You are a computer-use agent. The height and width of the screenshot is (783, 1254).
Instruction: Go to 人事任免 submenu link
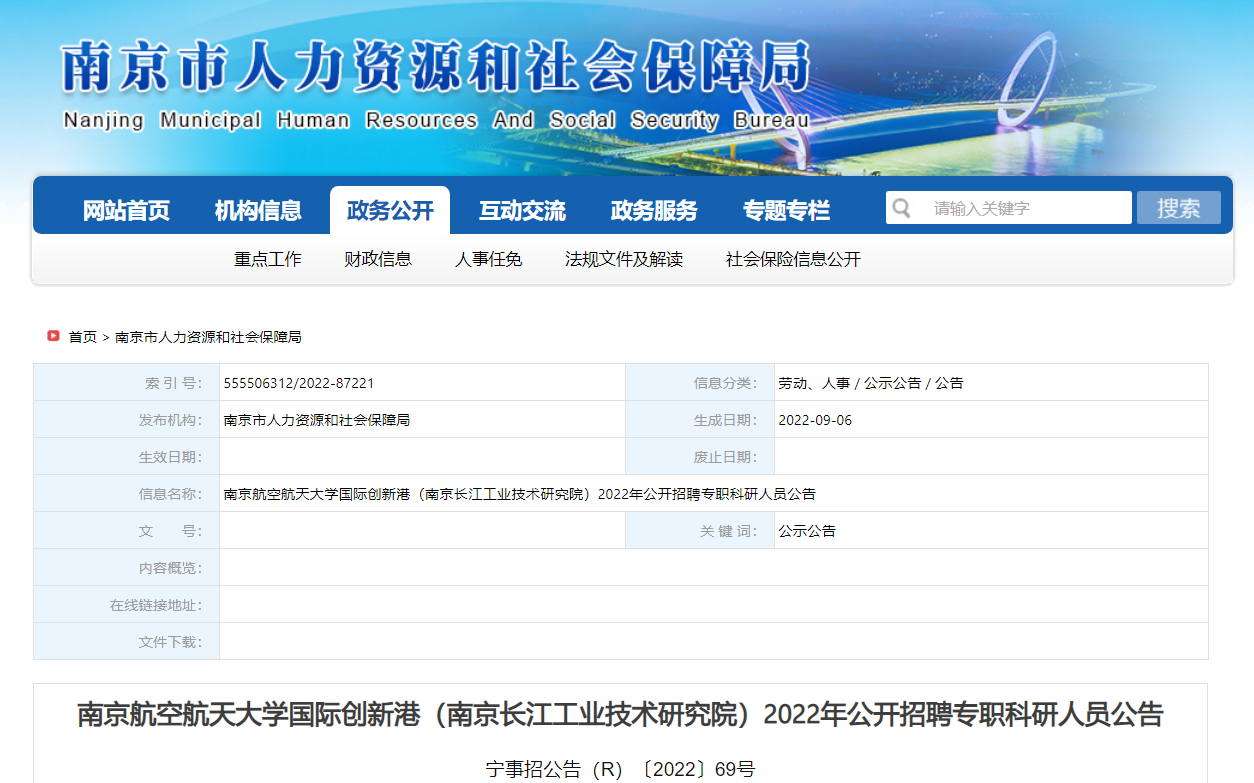coord(488,259)
